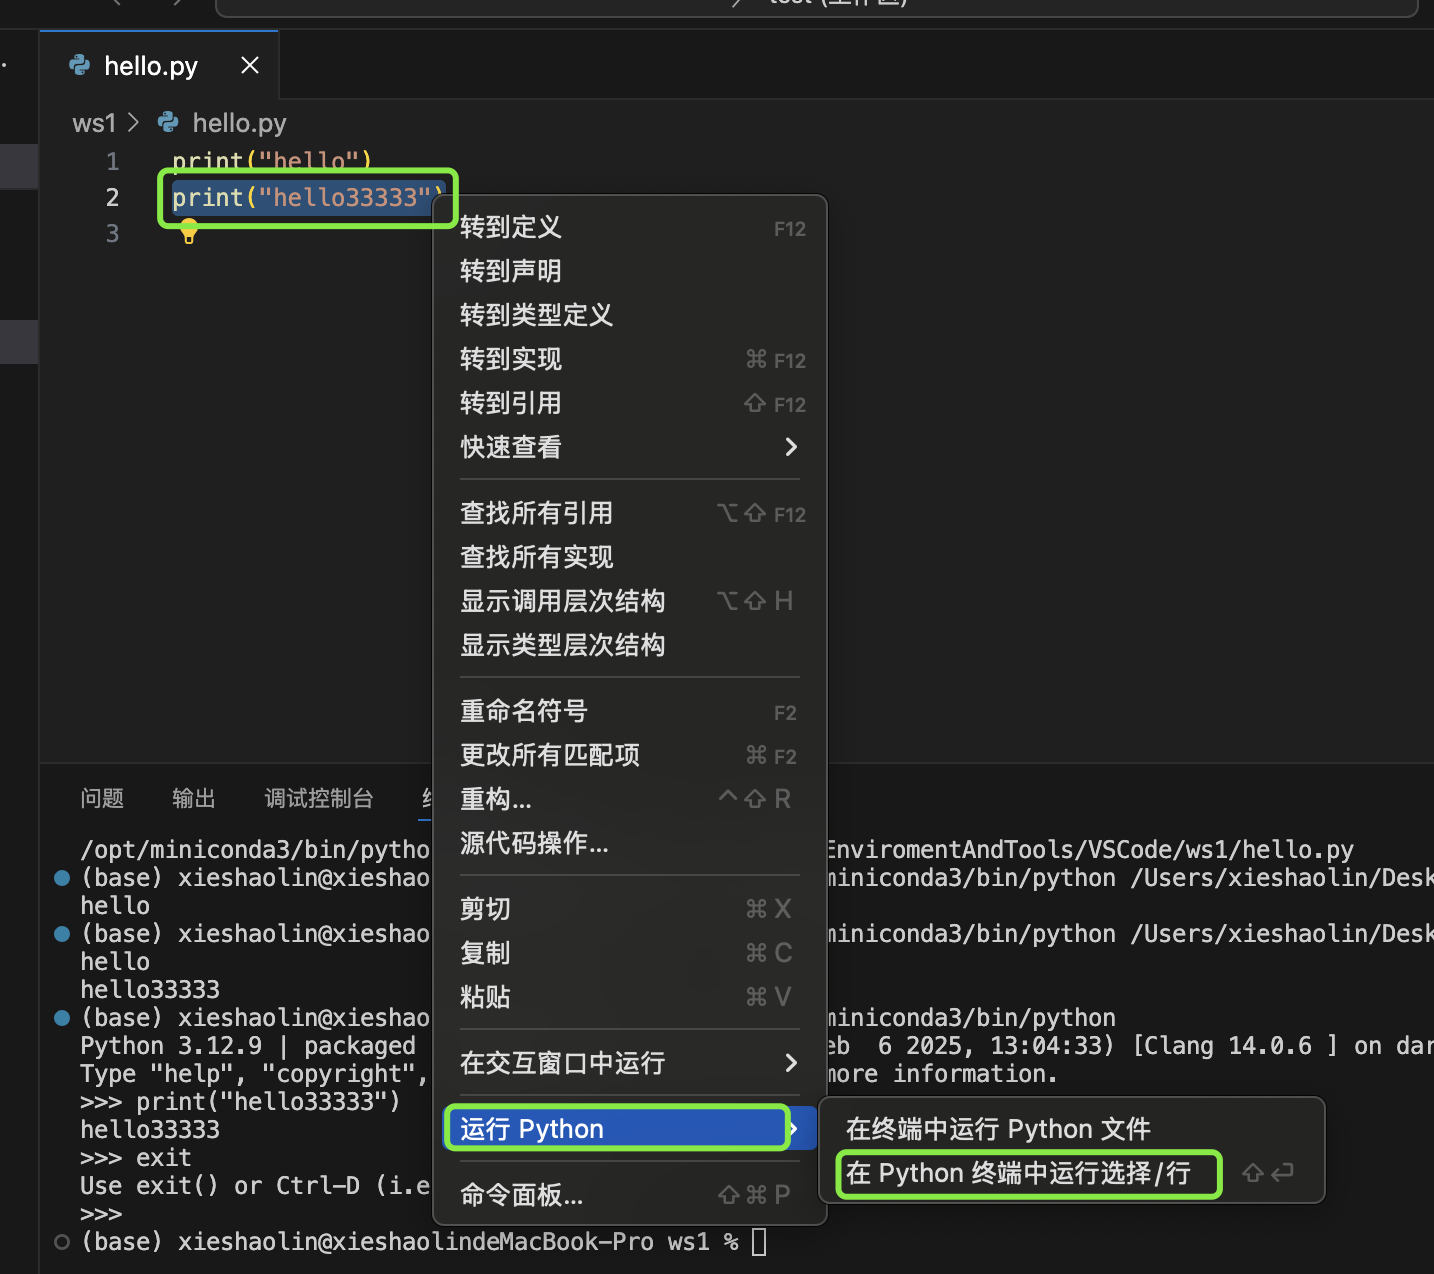Click the hello.py breadcrumb item

239,123
